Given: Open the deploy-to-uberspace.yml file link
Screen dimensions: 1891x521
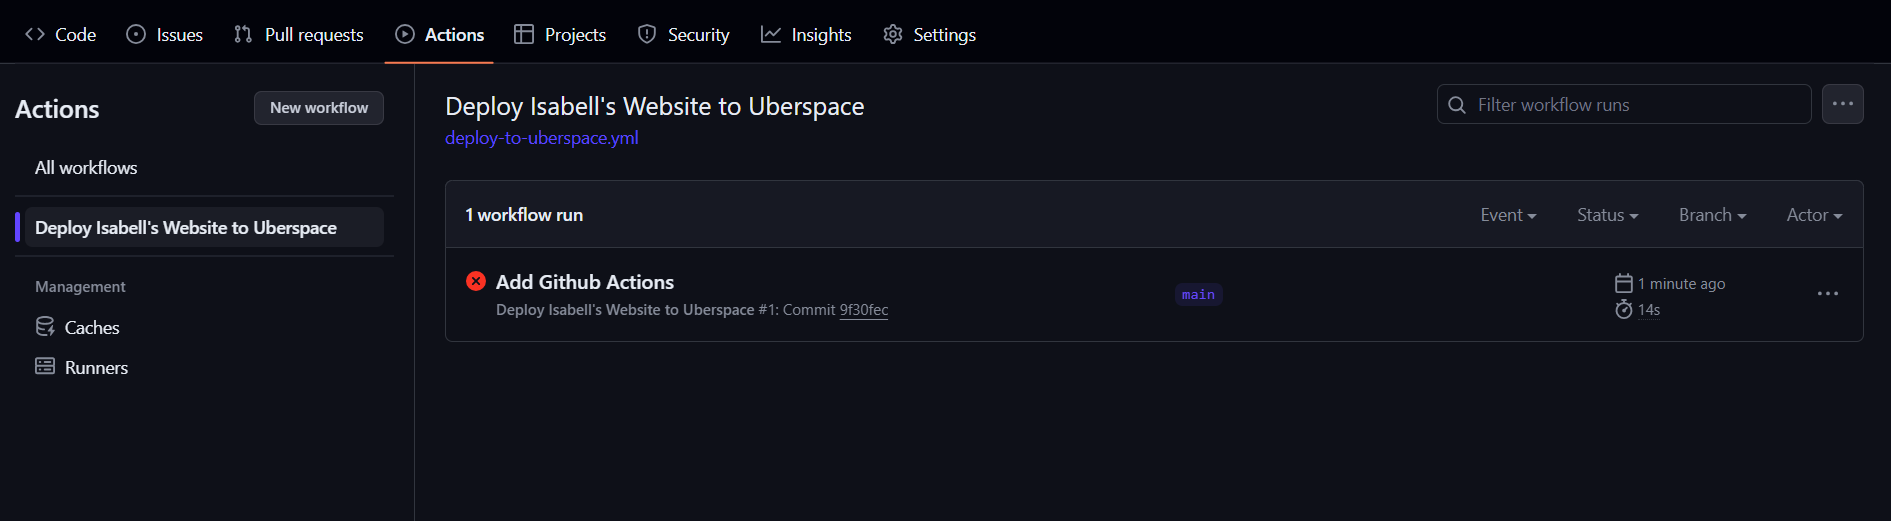Looking at the screenshot, I should coord(541,138).
